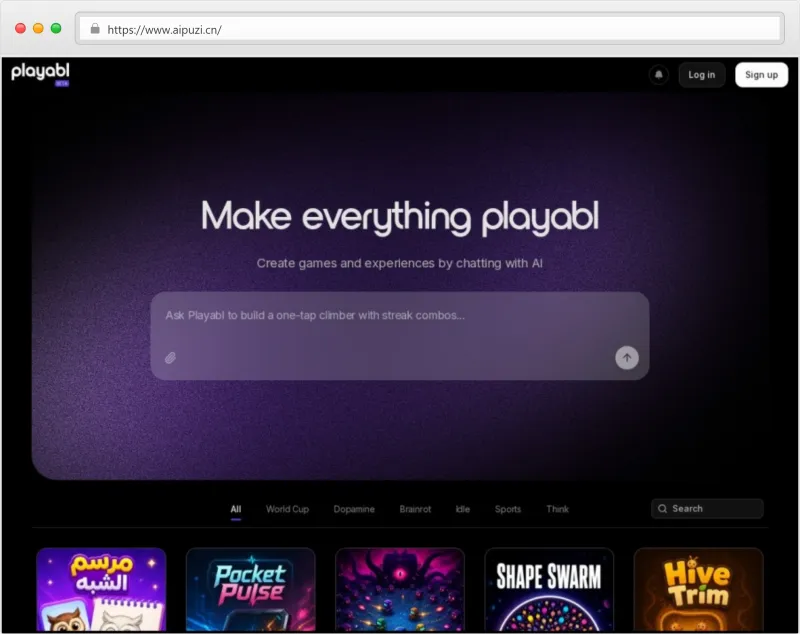The height and width of the screenshot is (634, 800).
Task: Open the notifications bell
Action: click(659, 75)
